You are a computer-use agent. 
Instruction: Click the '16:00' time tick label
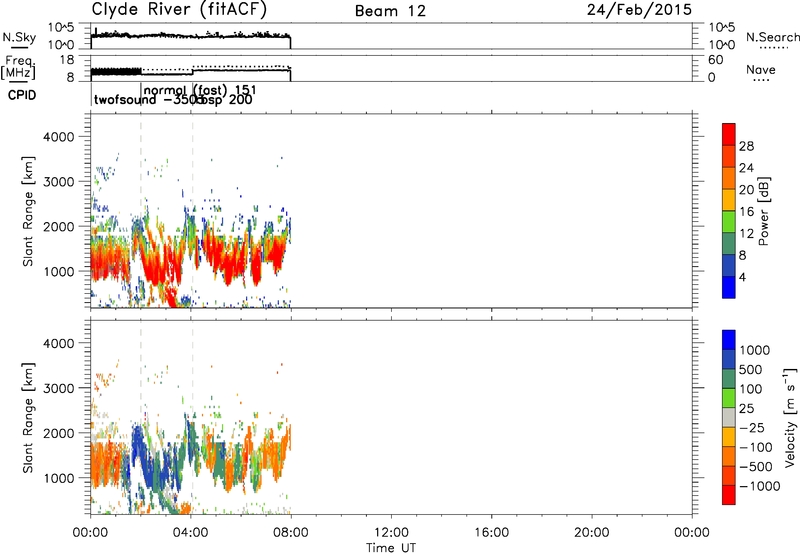(491, 533)
